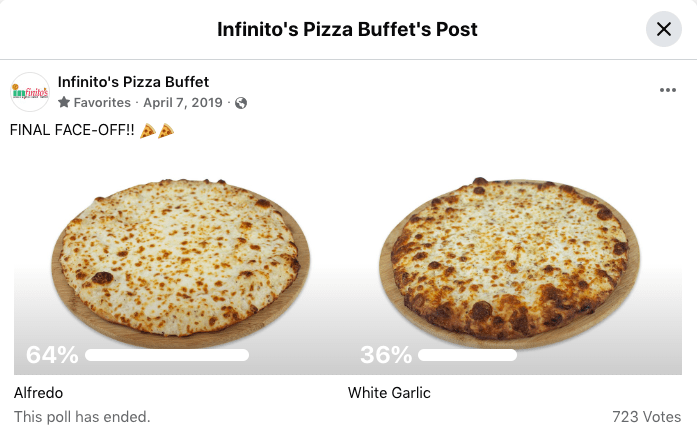Open the Infinito's Pizza Buffet page name link
Screen dimensions: 697x442
point(133,82)
